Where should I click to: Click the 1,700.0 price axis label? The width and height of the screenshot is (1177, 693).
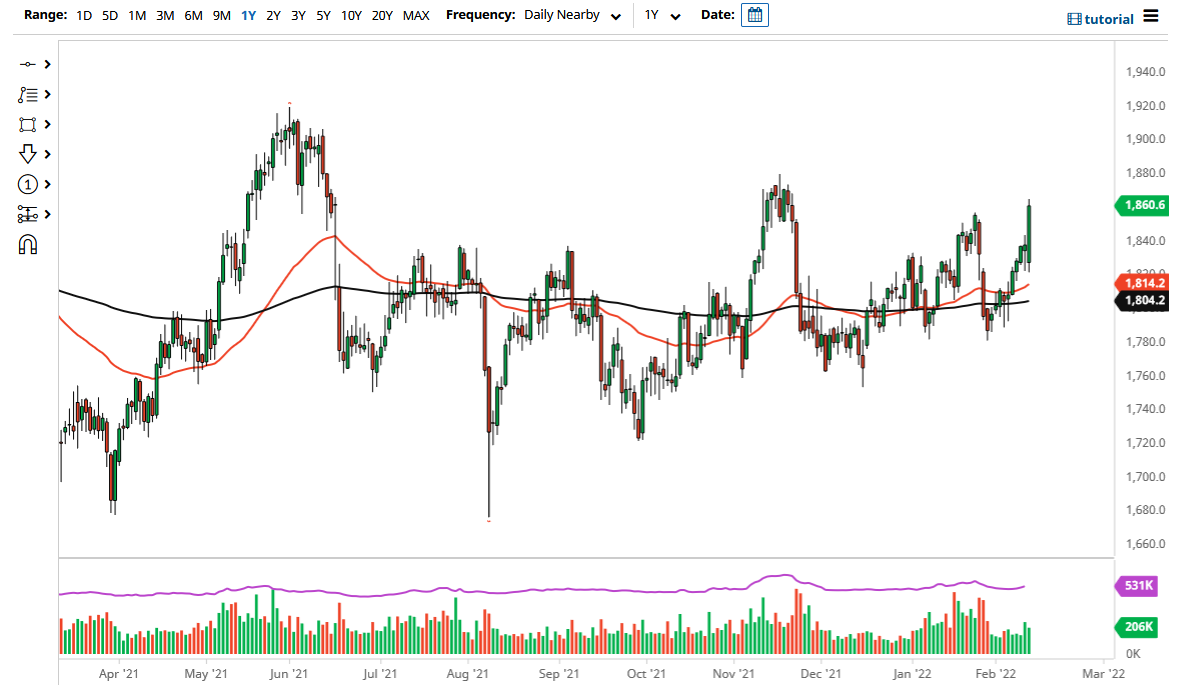[1145, 476]
